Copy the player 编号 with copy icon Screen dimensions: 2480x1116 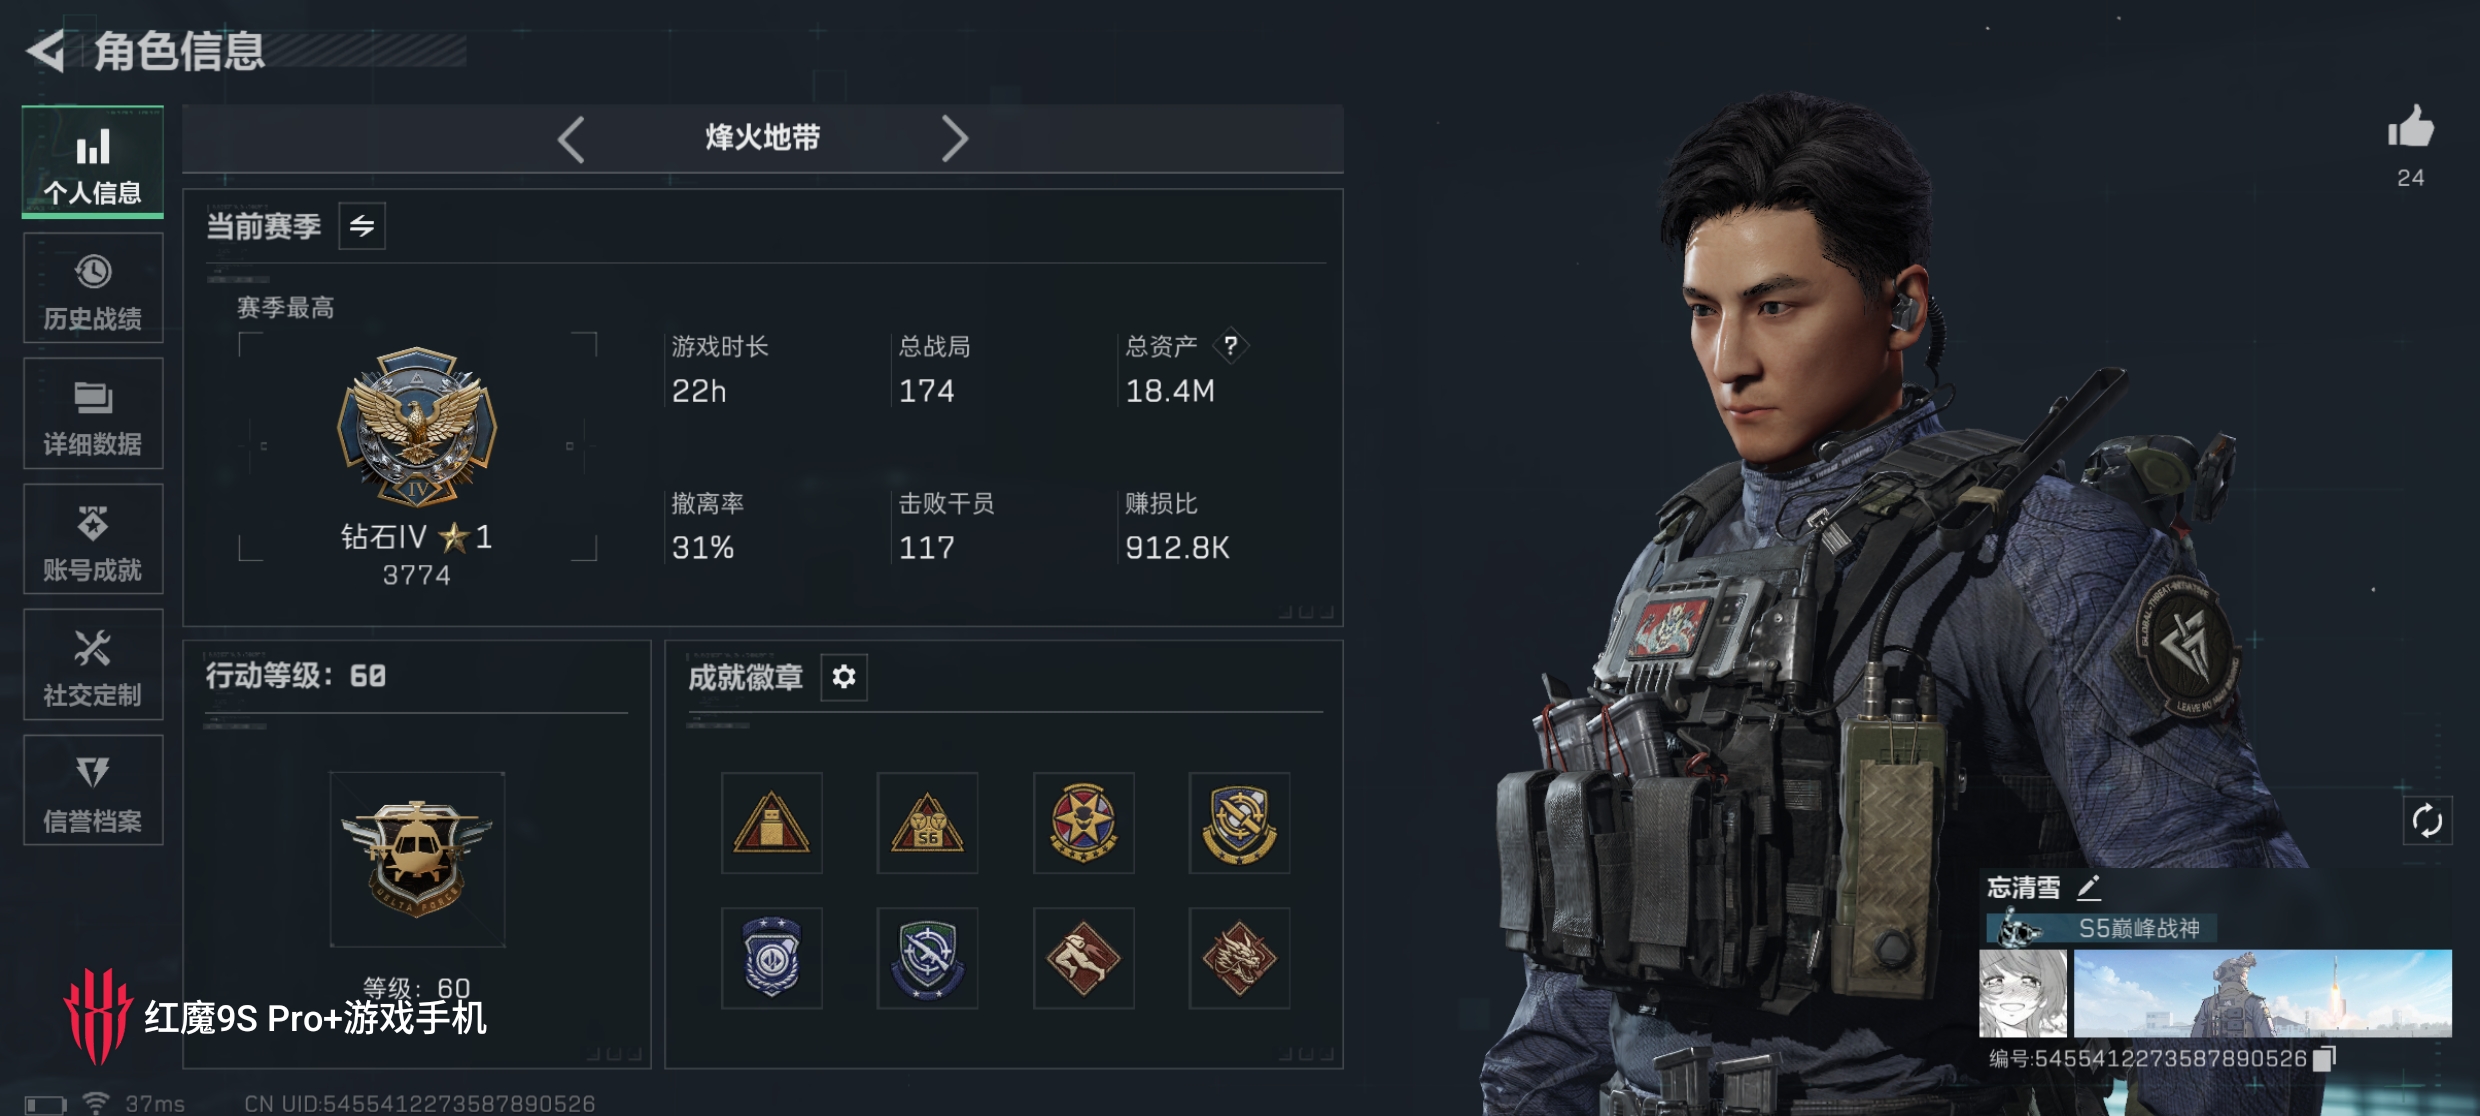2325,1058
